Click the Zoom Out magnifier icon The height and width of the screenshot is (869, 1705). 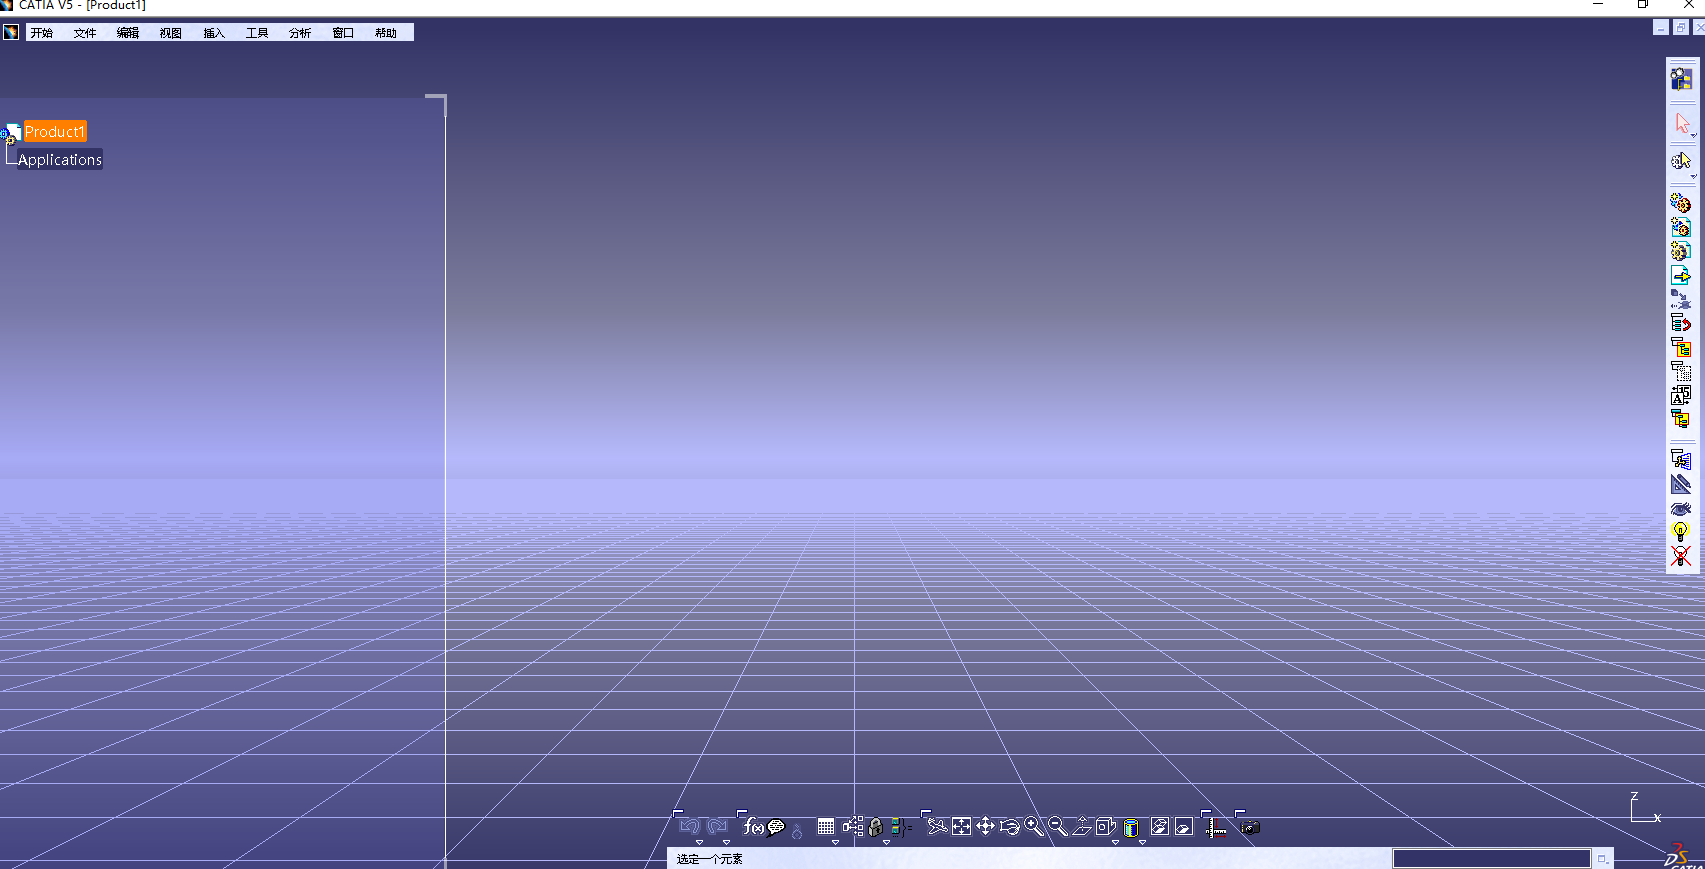[1057, 827]
